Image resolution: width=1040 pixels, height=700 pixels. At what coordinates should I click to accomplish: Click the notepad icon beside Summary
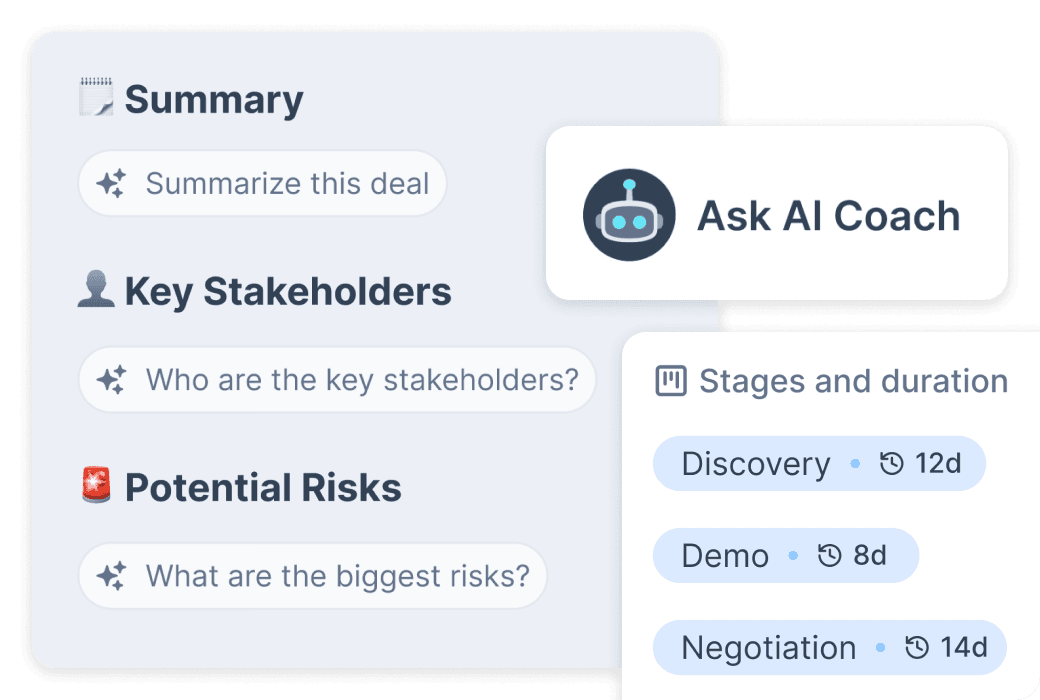tap(98, 97)
